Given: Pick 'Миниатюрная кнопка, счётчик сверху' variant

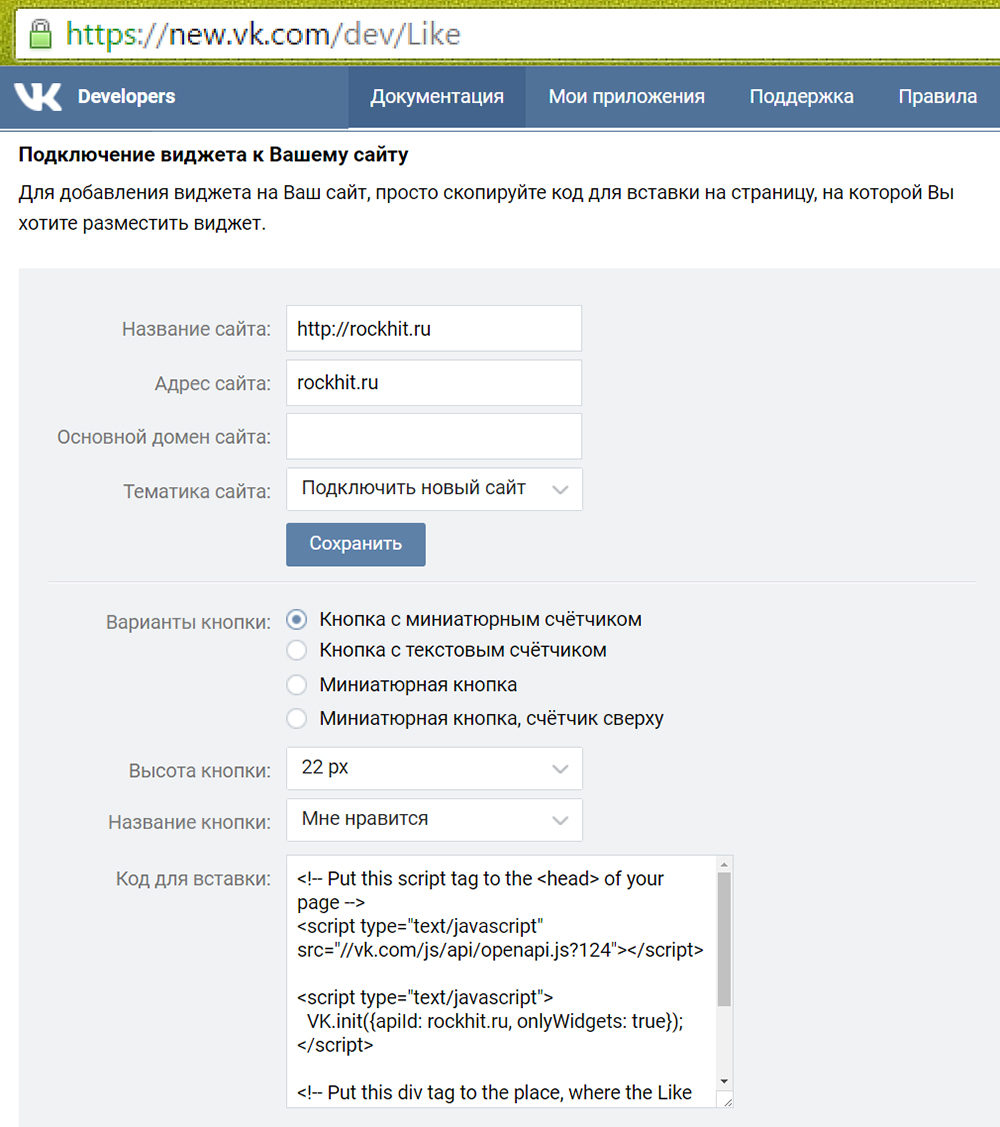Looking at the screenshot, I should click(x=297, y=718).
